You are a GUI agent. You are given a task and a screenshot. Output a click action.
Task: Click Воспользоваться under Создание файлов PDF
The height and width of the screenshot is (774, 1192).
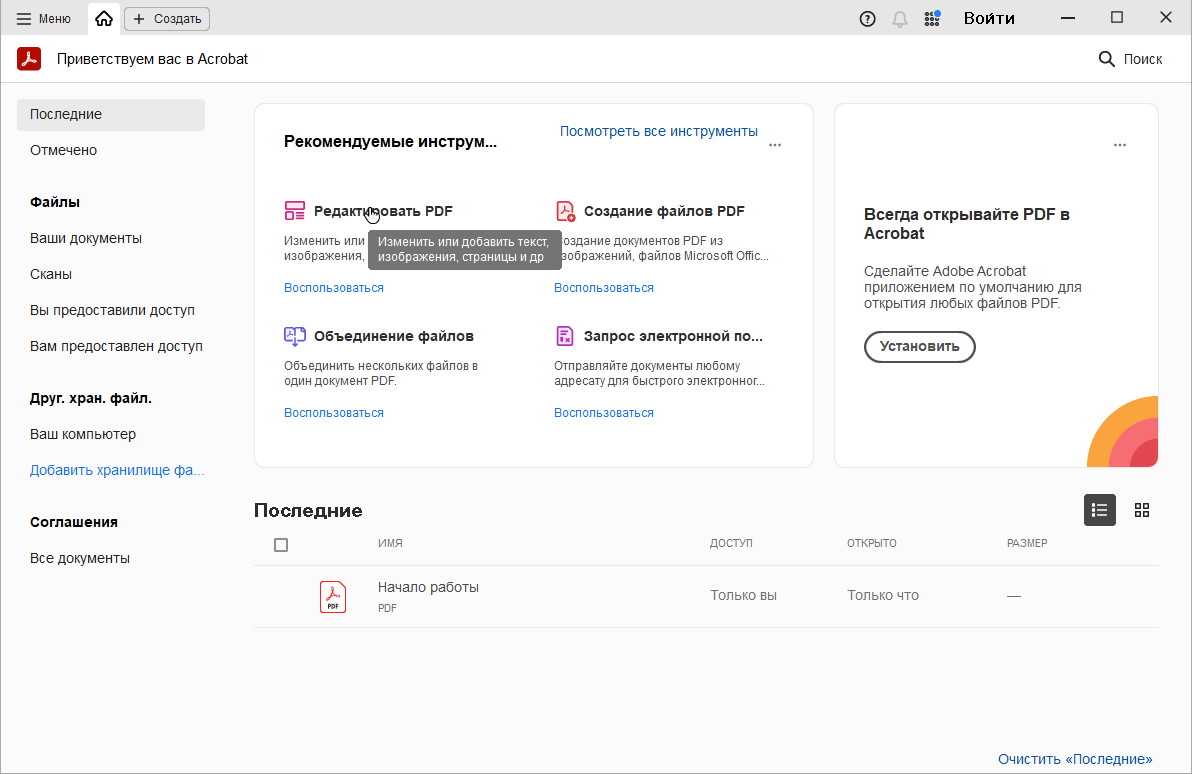tap(604, 287)
